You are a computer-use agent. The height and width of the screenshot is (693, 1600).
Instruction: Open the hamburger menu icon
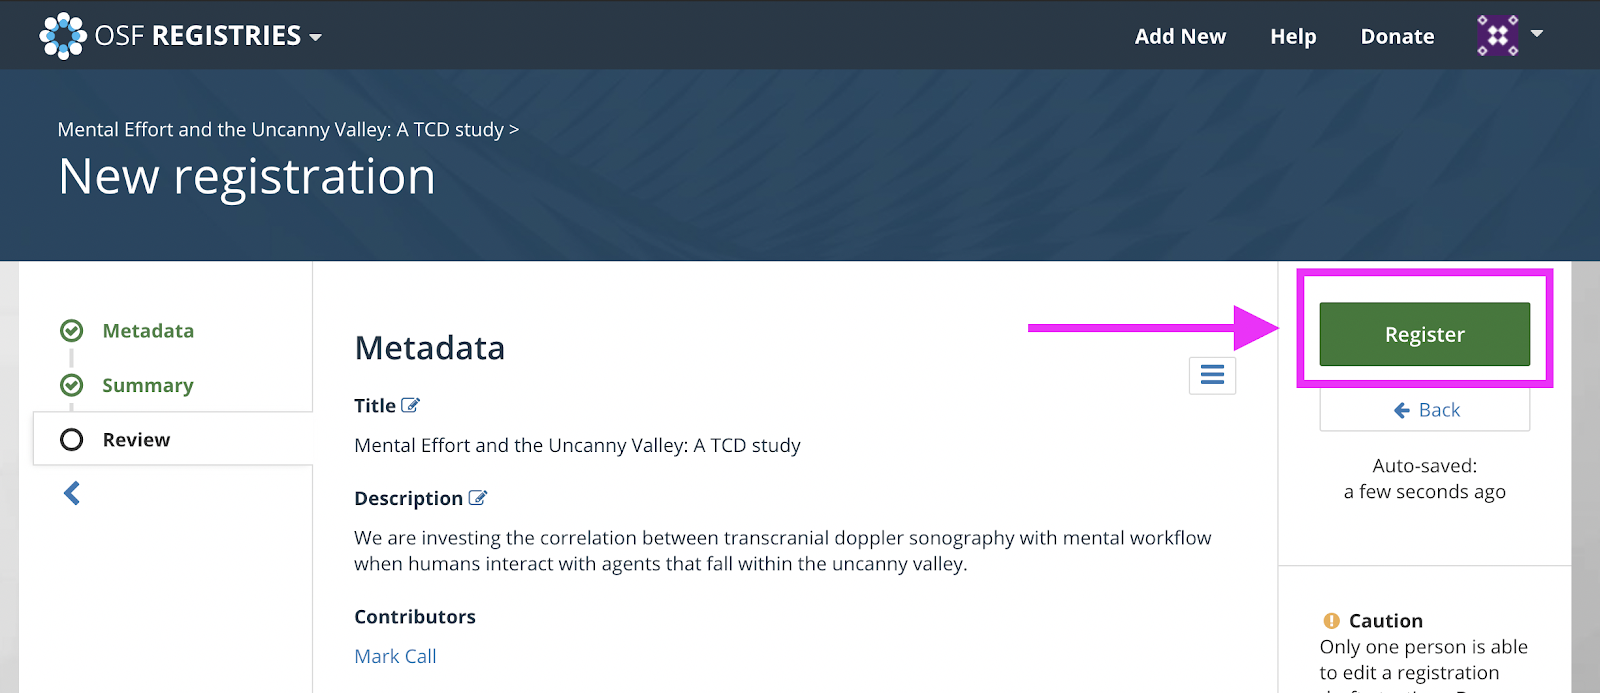tap(1212, 375)
